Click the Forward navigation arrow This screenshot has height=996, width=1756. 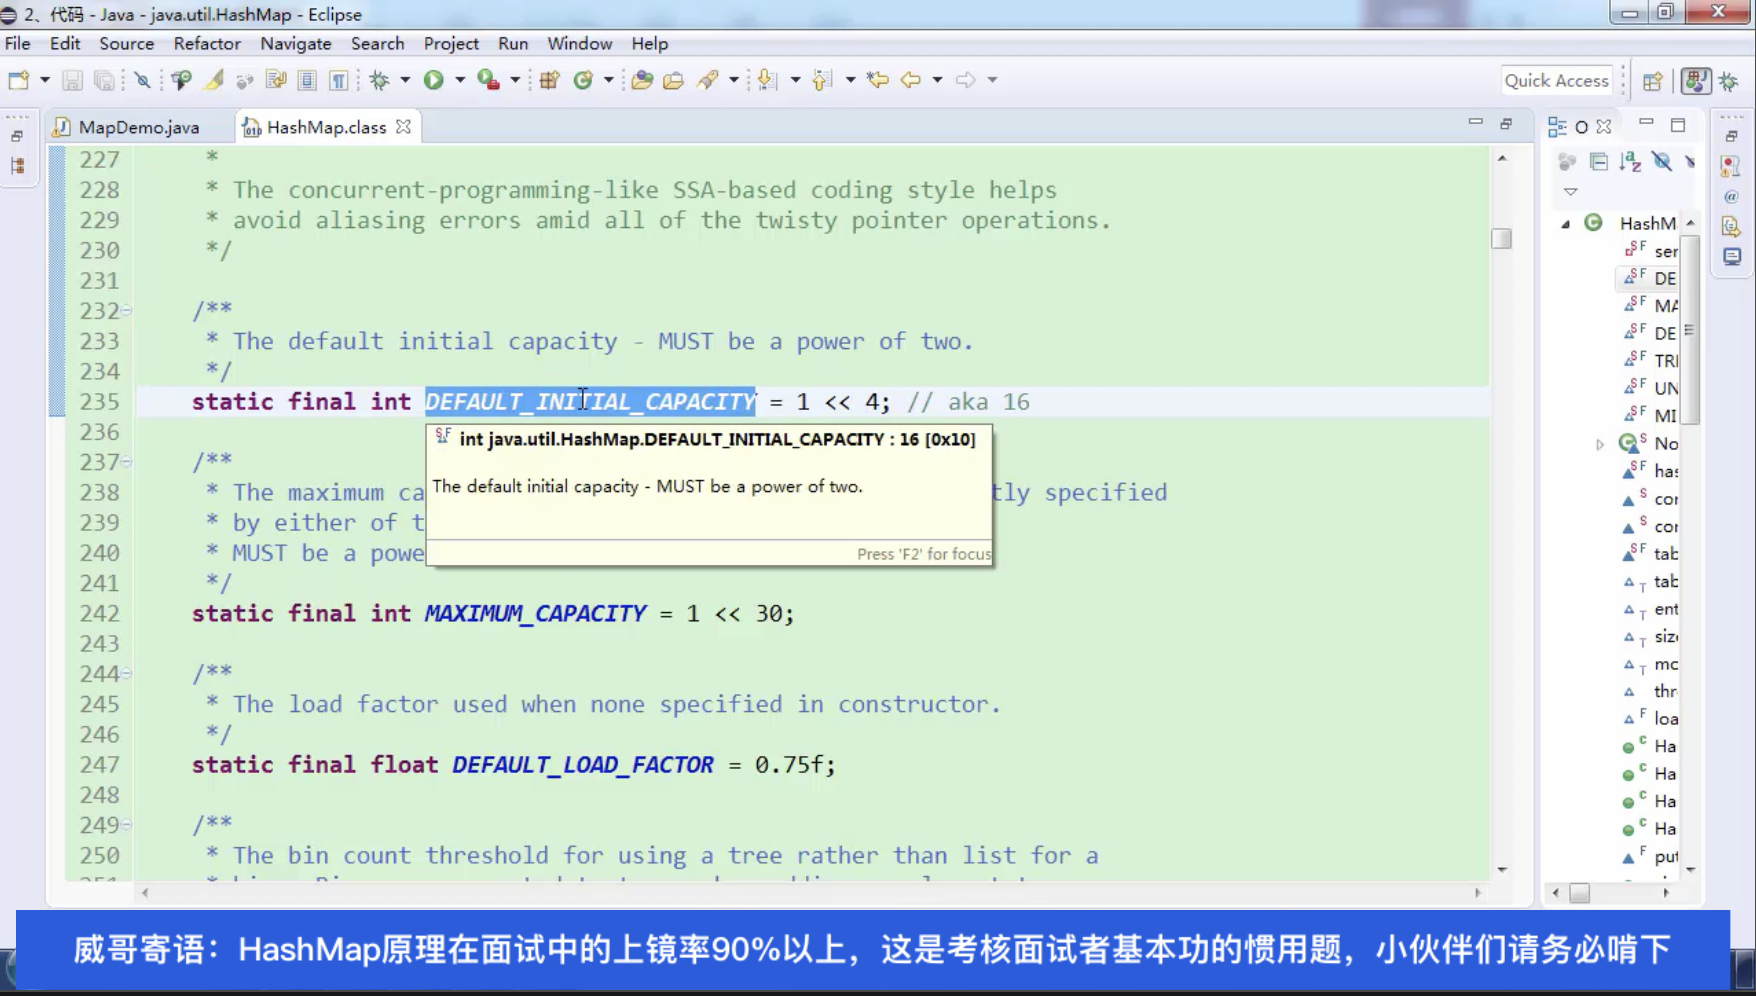(x=965, y=80)
